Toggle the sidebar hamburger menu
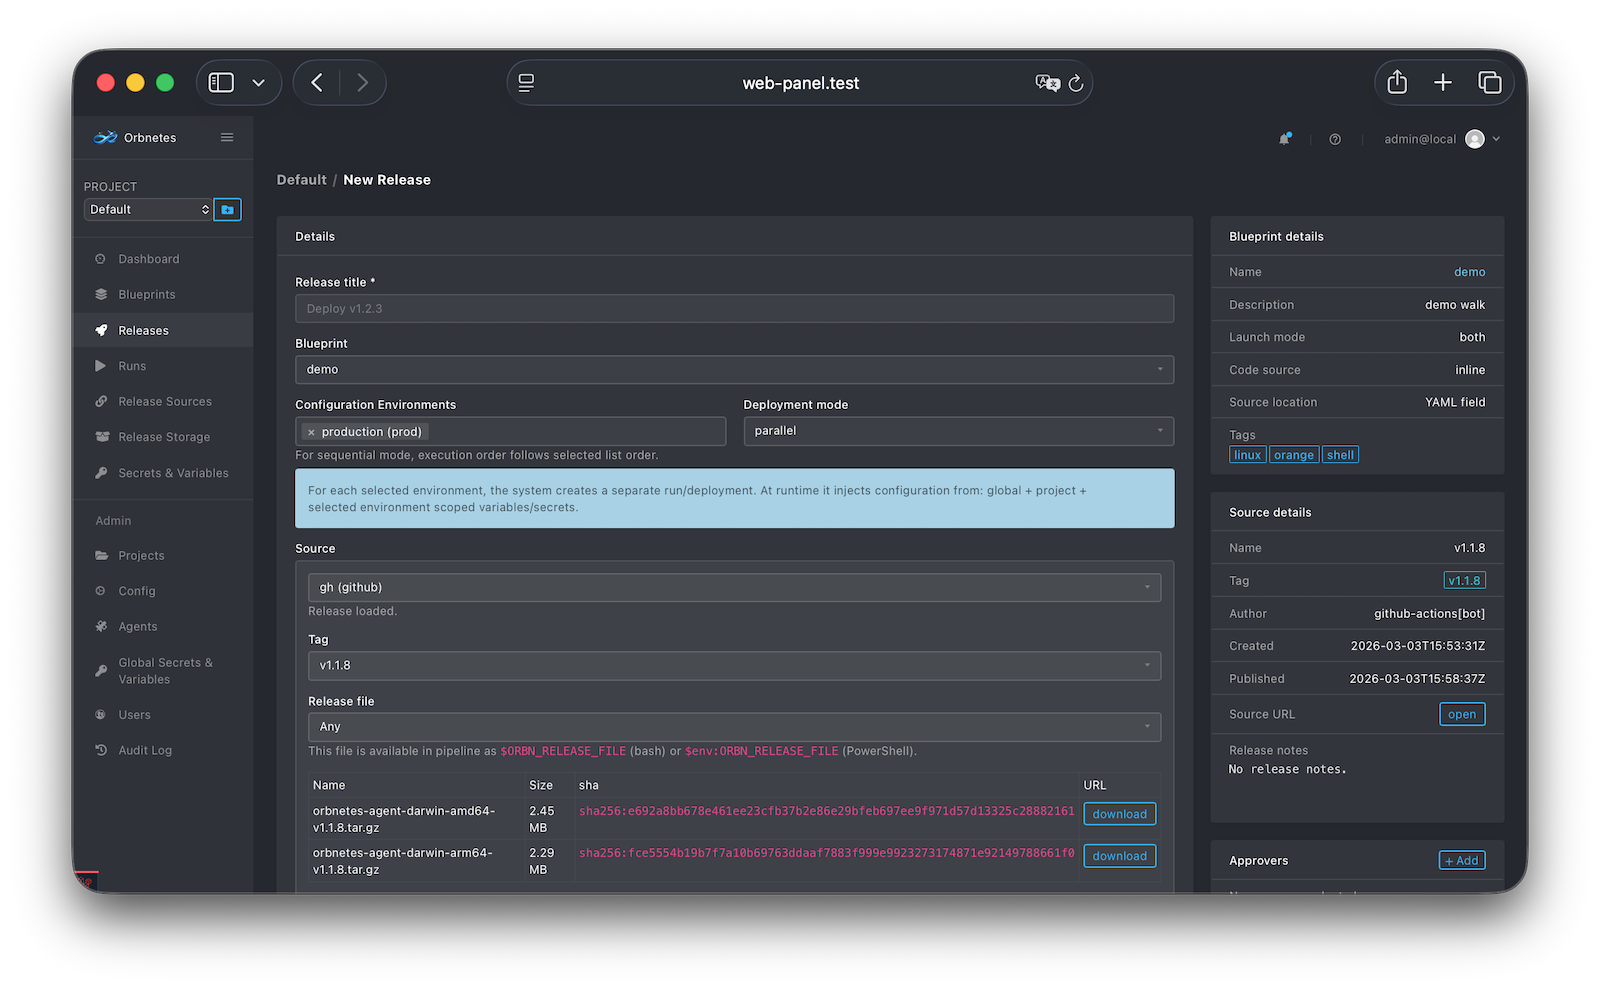Screen dimensions: 1600x989 [226, 137]
